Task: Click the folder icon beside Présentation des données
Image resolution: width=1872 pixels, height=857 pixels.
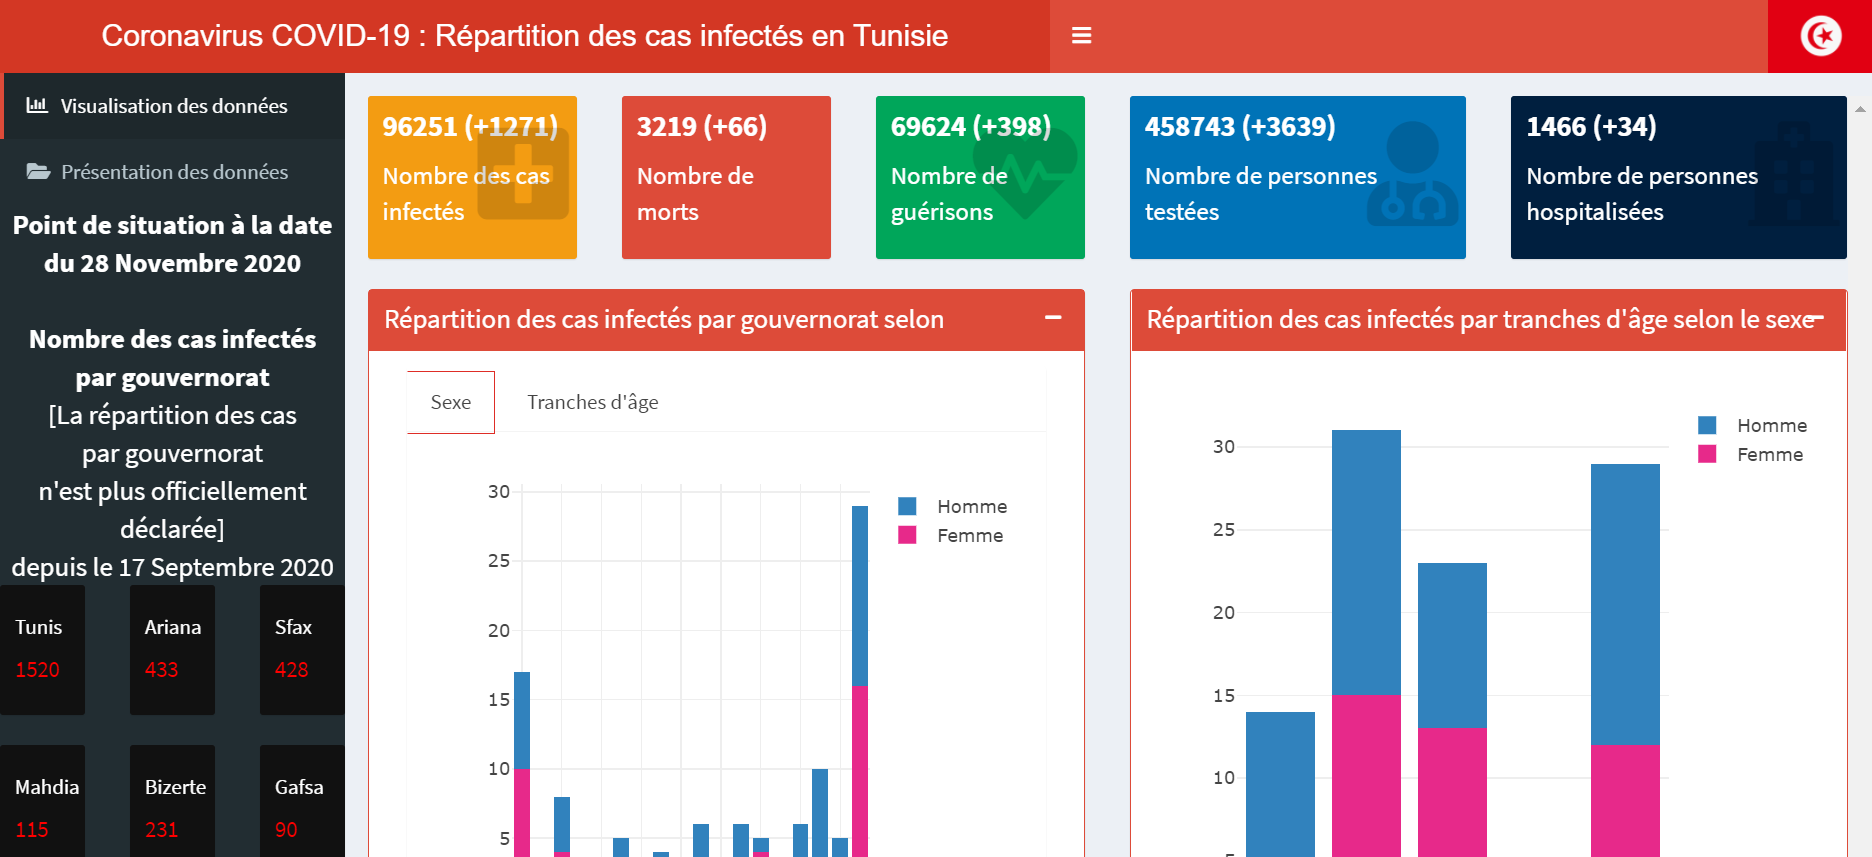Action: tap(38, 172)
